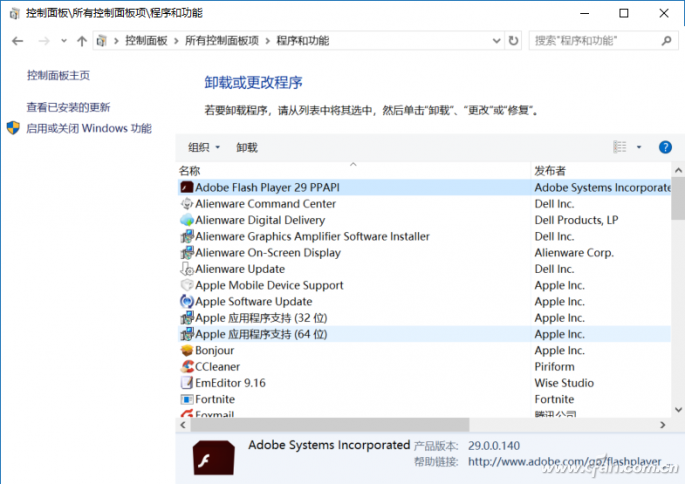Select the Alienware Command Center row name

tap(265, 204)
